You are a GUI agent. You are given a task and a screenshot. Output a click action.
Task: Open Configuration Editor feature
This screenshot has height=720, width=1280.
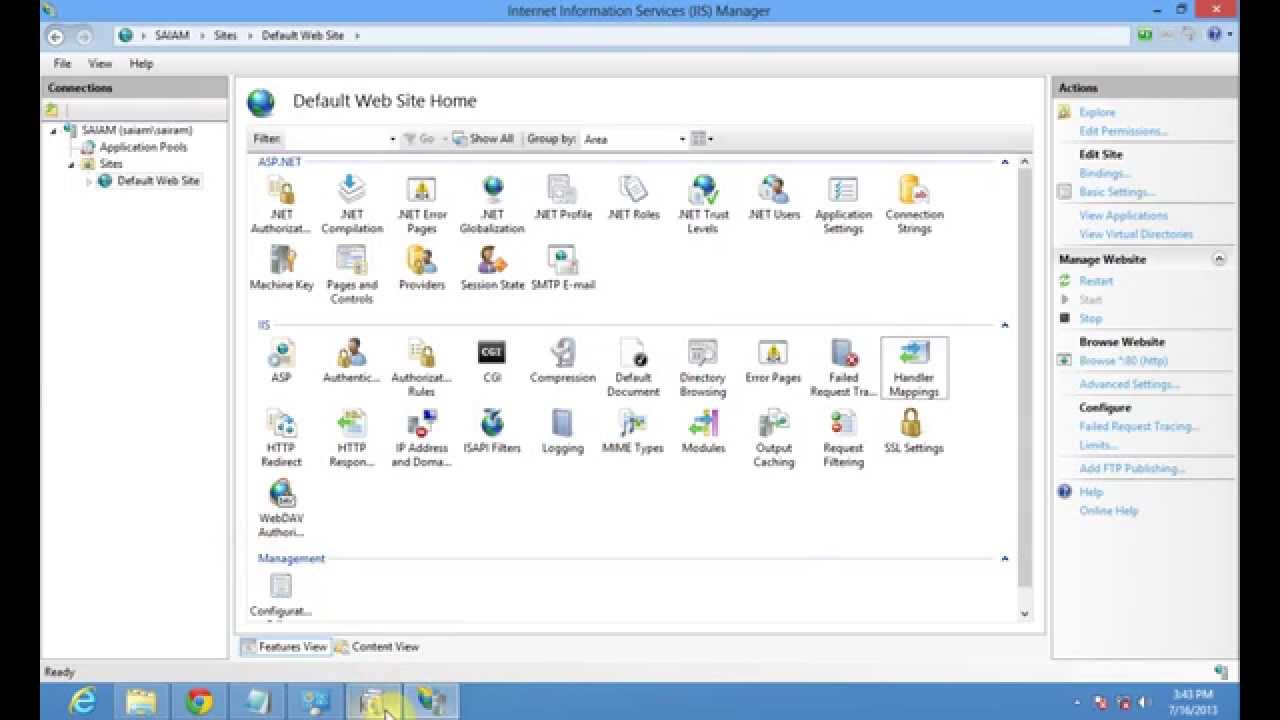pyautogui.click(x=281, y=594)
